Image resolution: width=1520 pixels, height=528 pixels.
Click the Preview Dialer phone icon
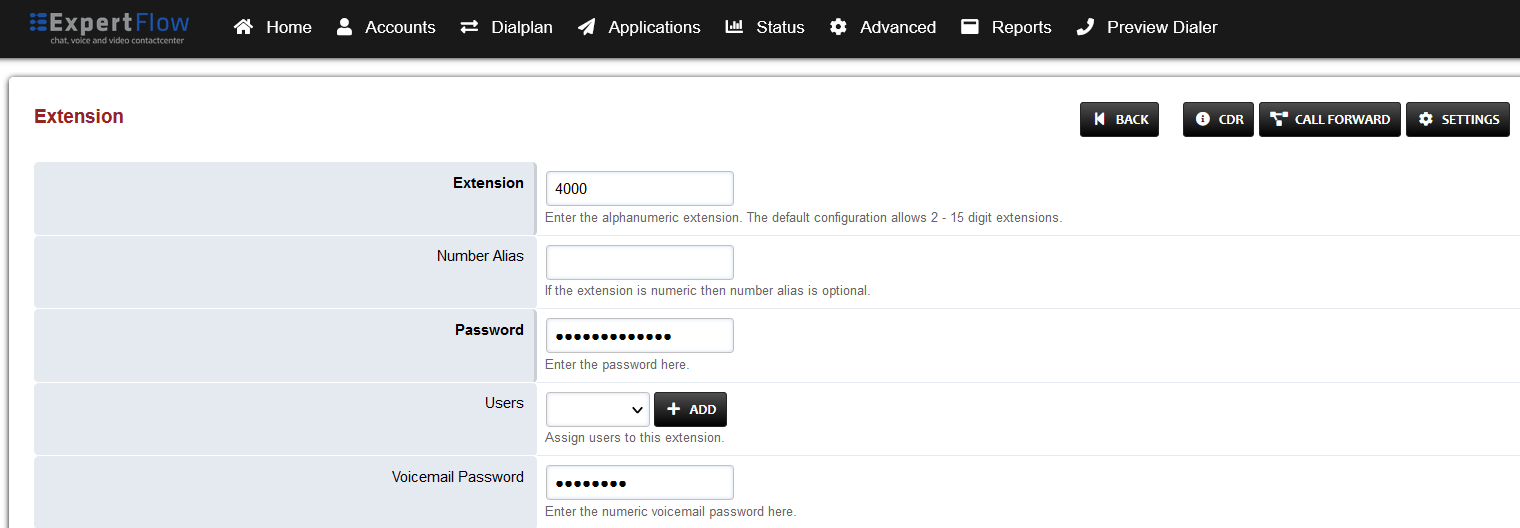point(1085,27)
